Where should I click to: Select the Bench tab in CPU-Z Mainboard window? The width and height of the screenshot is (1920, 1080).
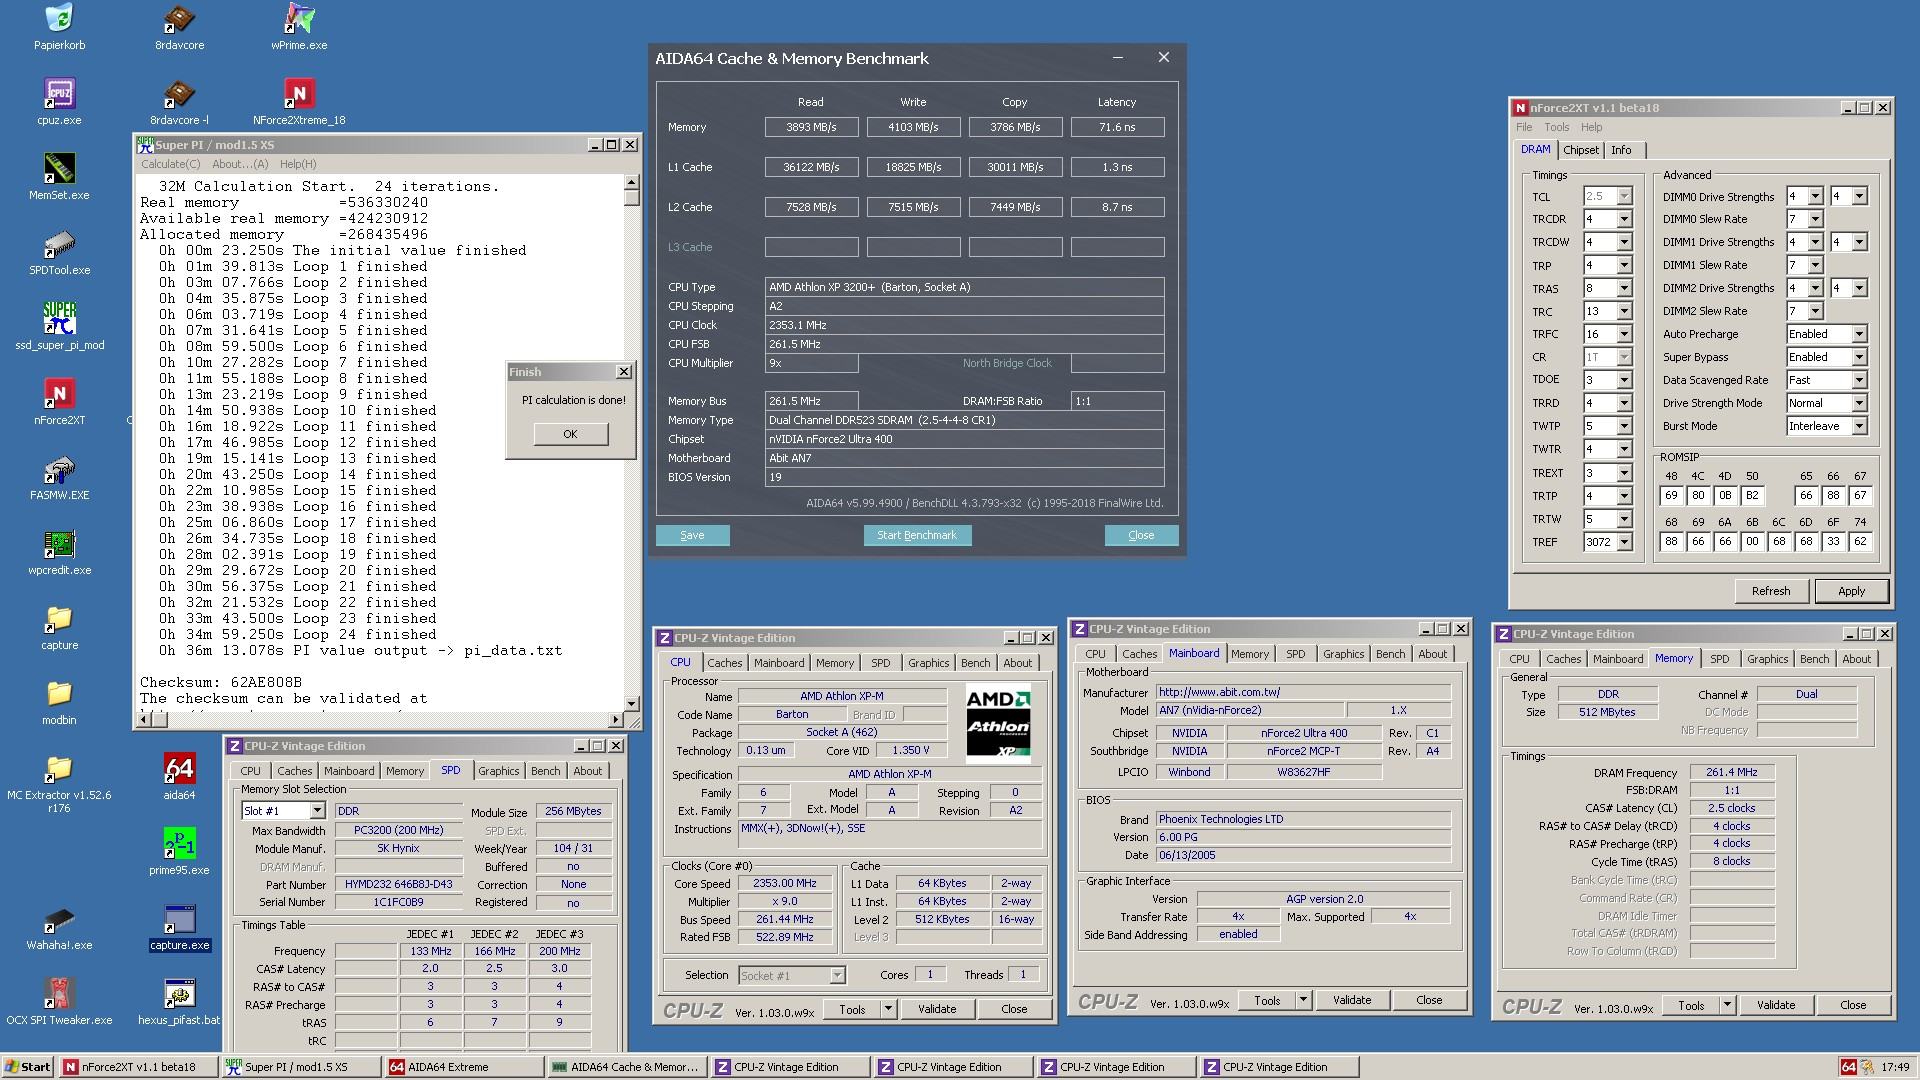click(1390, 654)
